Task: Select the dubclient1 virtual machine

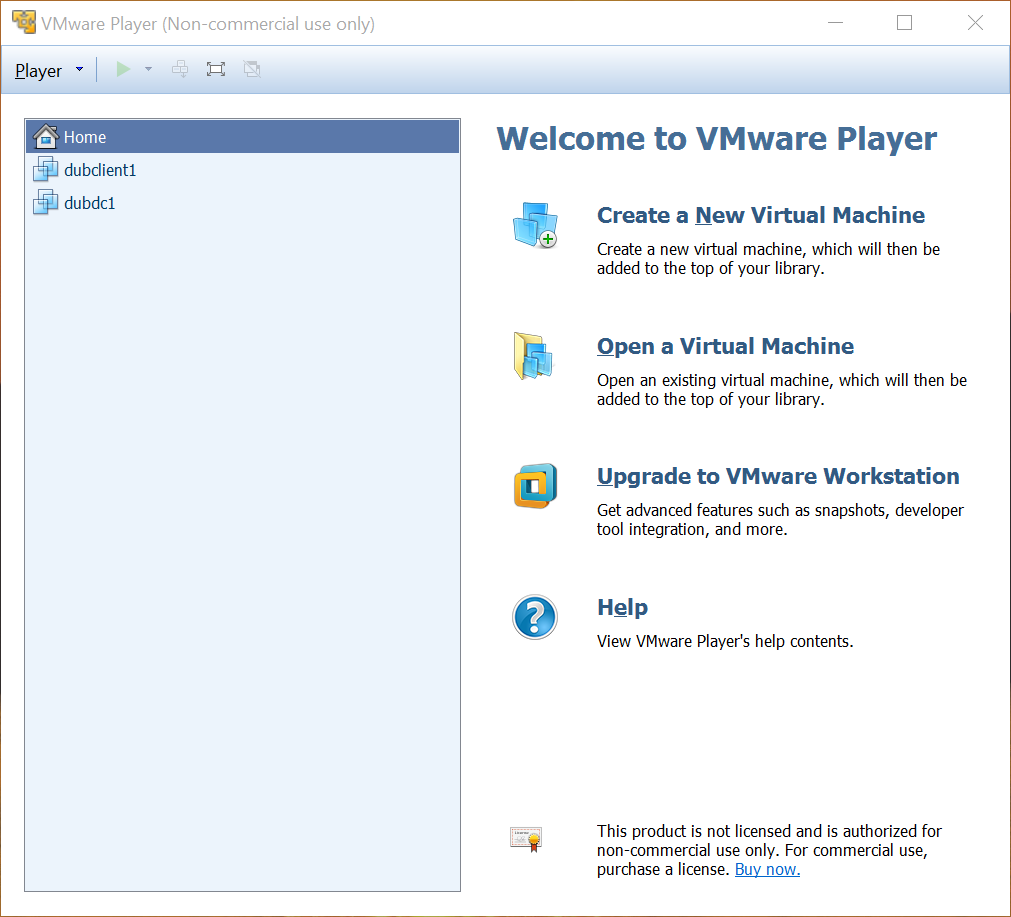Action: pos(242,170)
